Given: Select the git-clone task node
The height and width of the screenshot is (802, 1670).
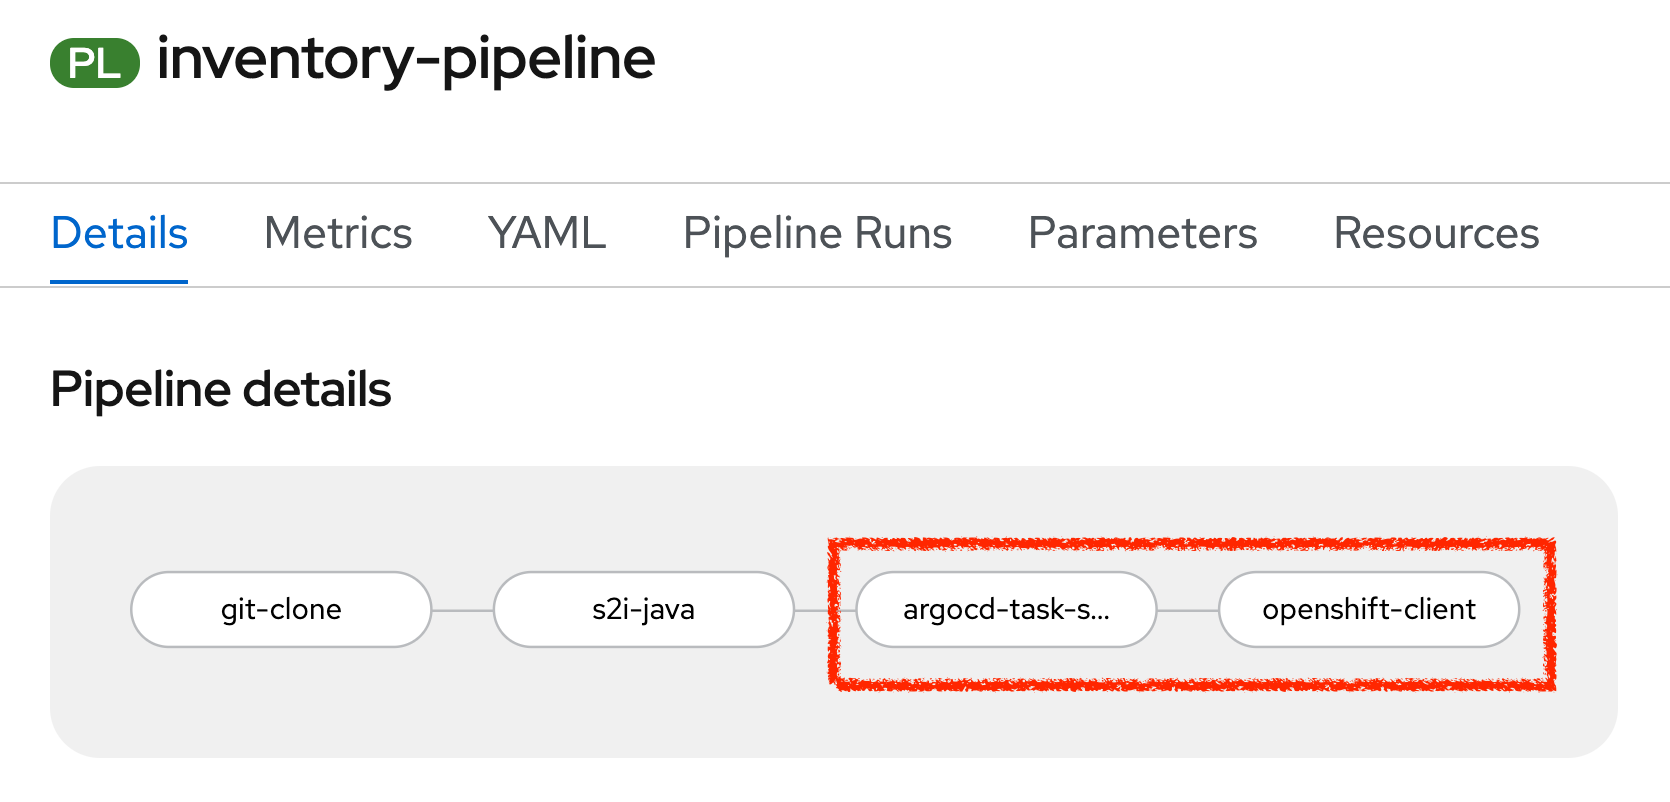Looking at the screenshot, I should coord(280,609).
